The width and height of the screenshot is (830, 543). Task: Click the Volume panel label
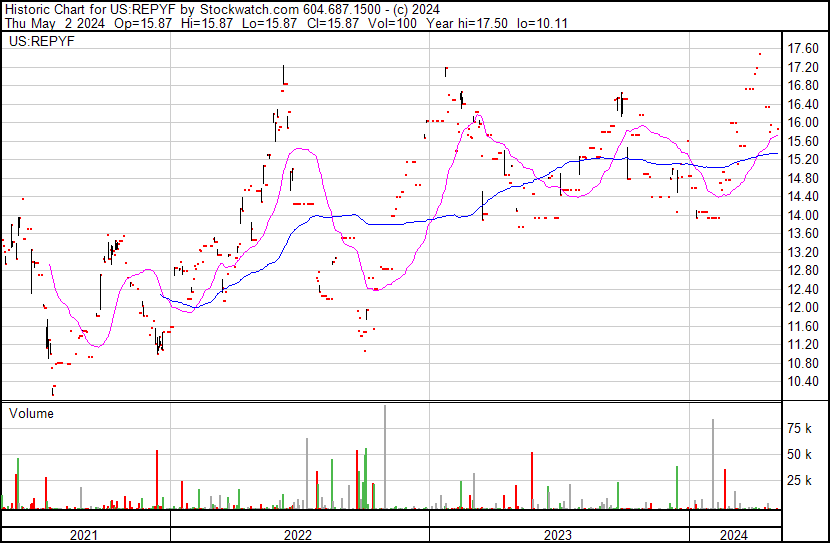pyautogui.click(x=31, y=413)
